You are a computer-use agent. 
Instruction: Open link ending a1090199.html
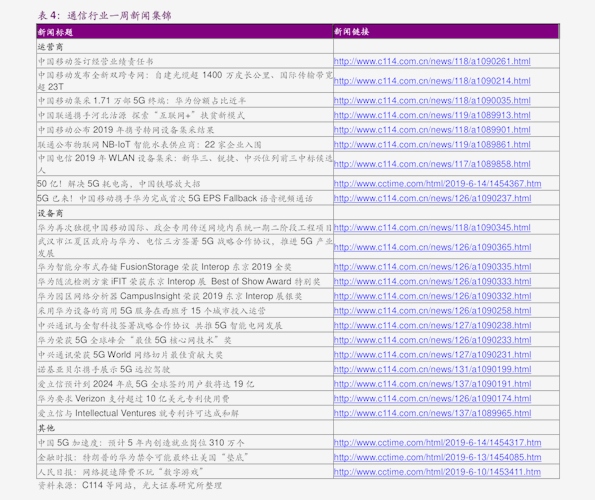(x=432, y=369)
